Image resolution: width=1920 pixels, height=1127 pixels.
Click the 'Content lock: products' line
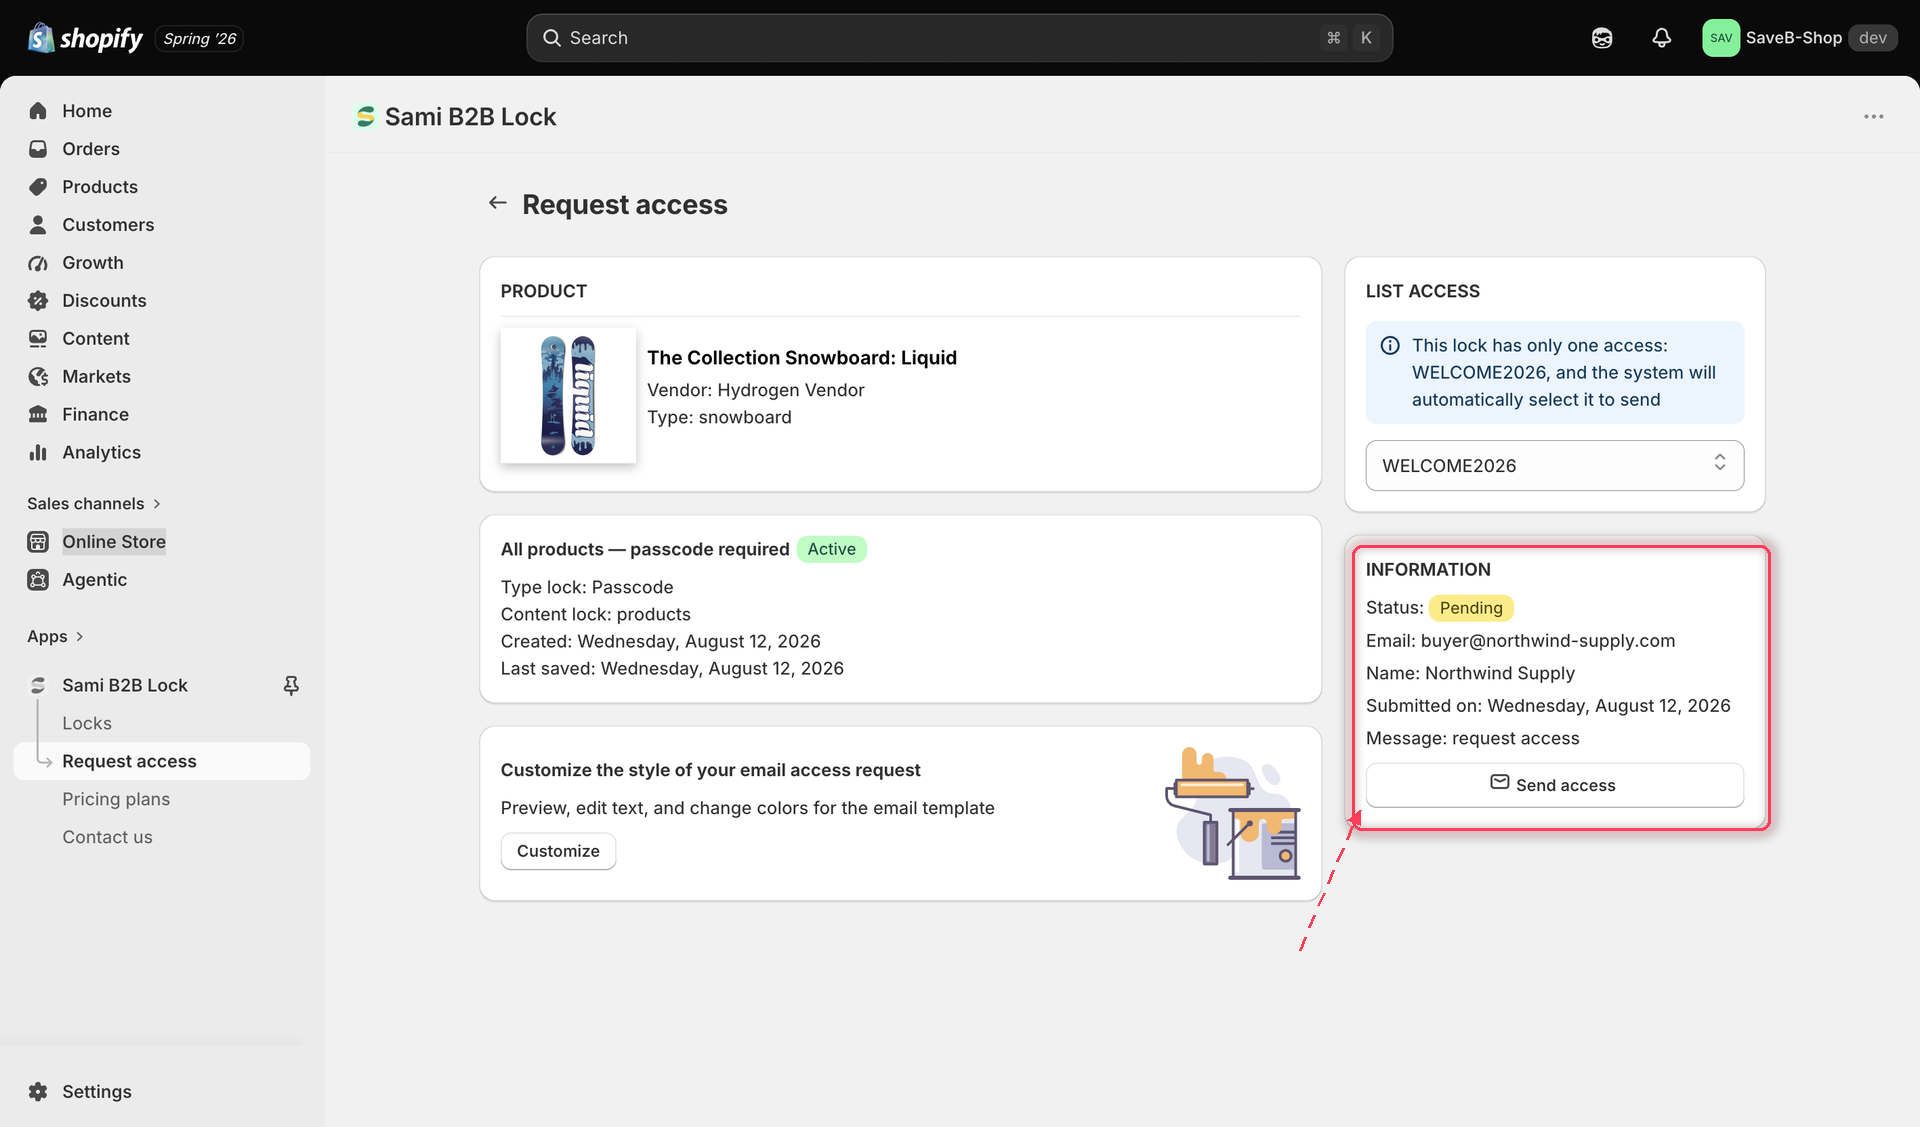pos(596,615)
